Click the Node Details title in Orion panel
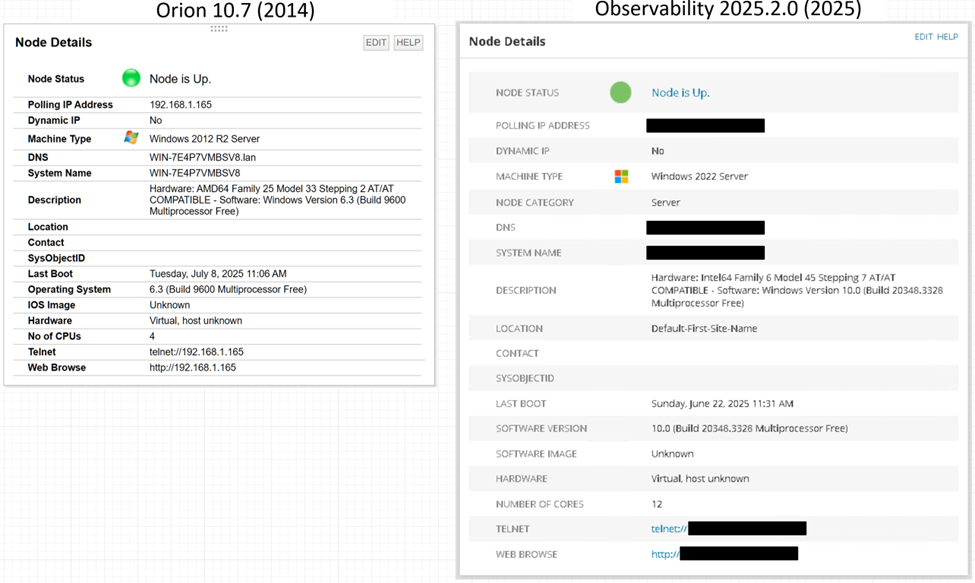Viewport: 975px width, 583px height. pos(53,43)
